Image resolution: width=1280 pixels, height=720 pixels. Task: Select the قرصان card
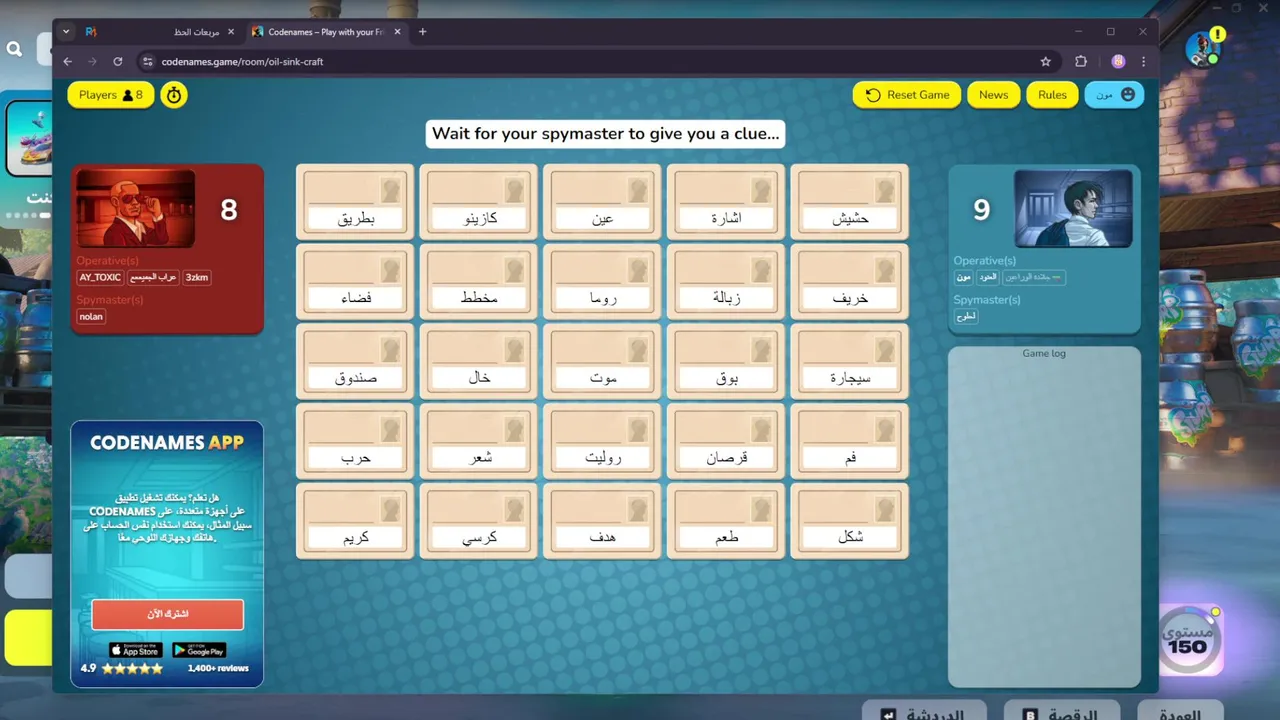(x=726, y=441)
